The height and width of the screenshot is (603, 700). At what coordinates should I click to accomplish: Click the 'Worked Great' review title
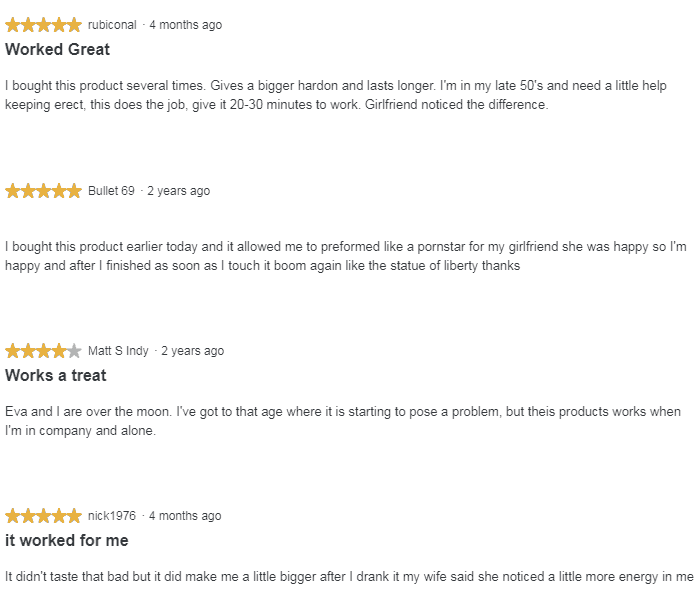[57, 50]
